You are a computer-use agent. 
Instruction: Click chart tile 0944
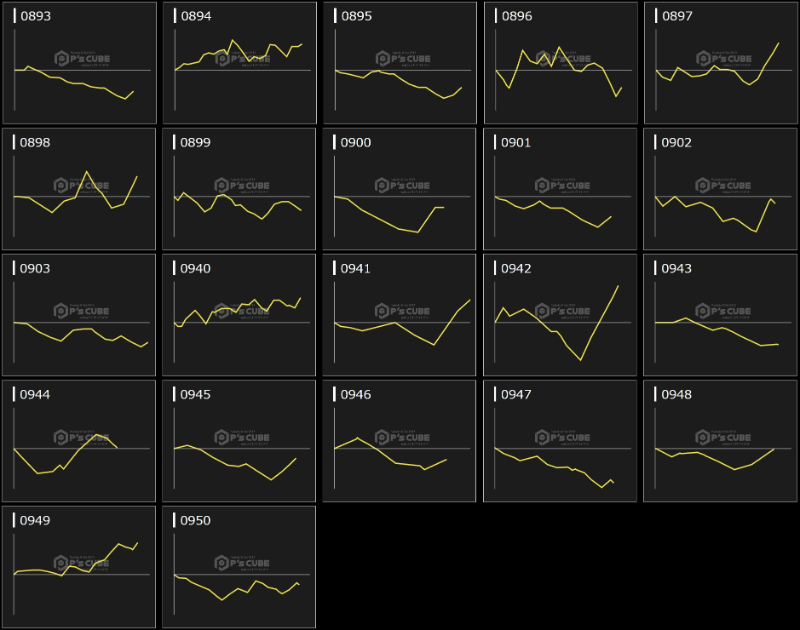pyautogui.click(x=80, y=441)
